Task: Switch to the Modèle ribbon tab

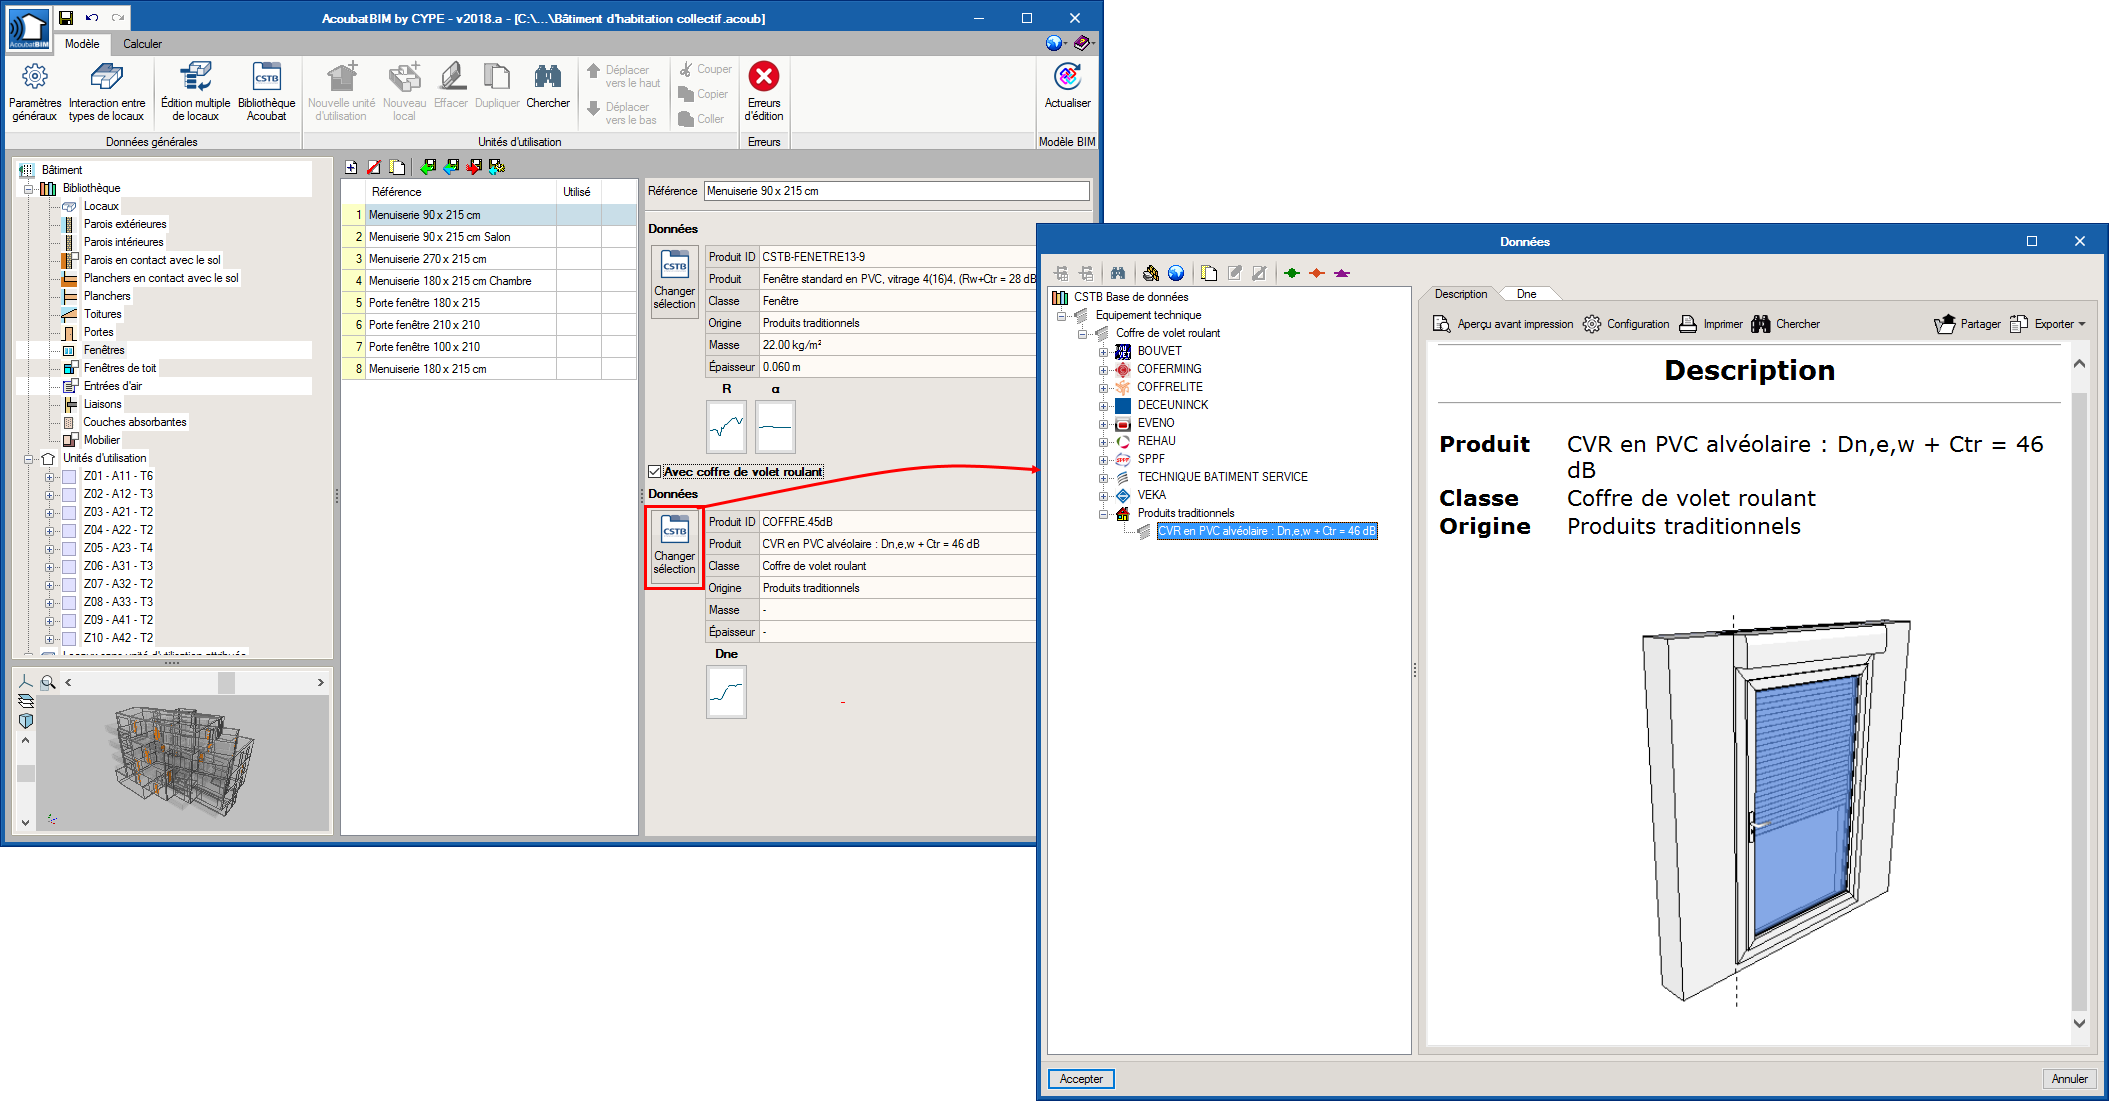Action: click(82, 44)
